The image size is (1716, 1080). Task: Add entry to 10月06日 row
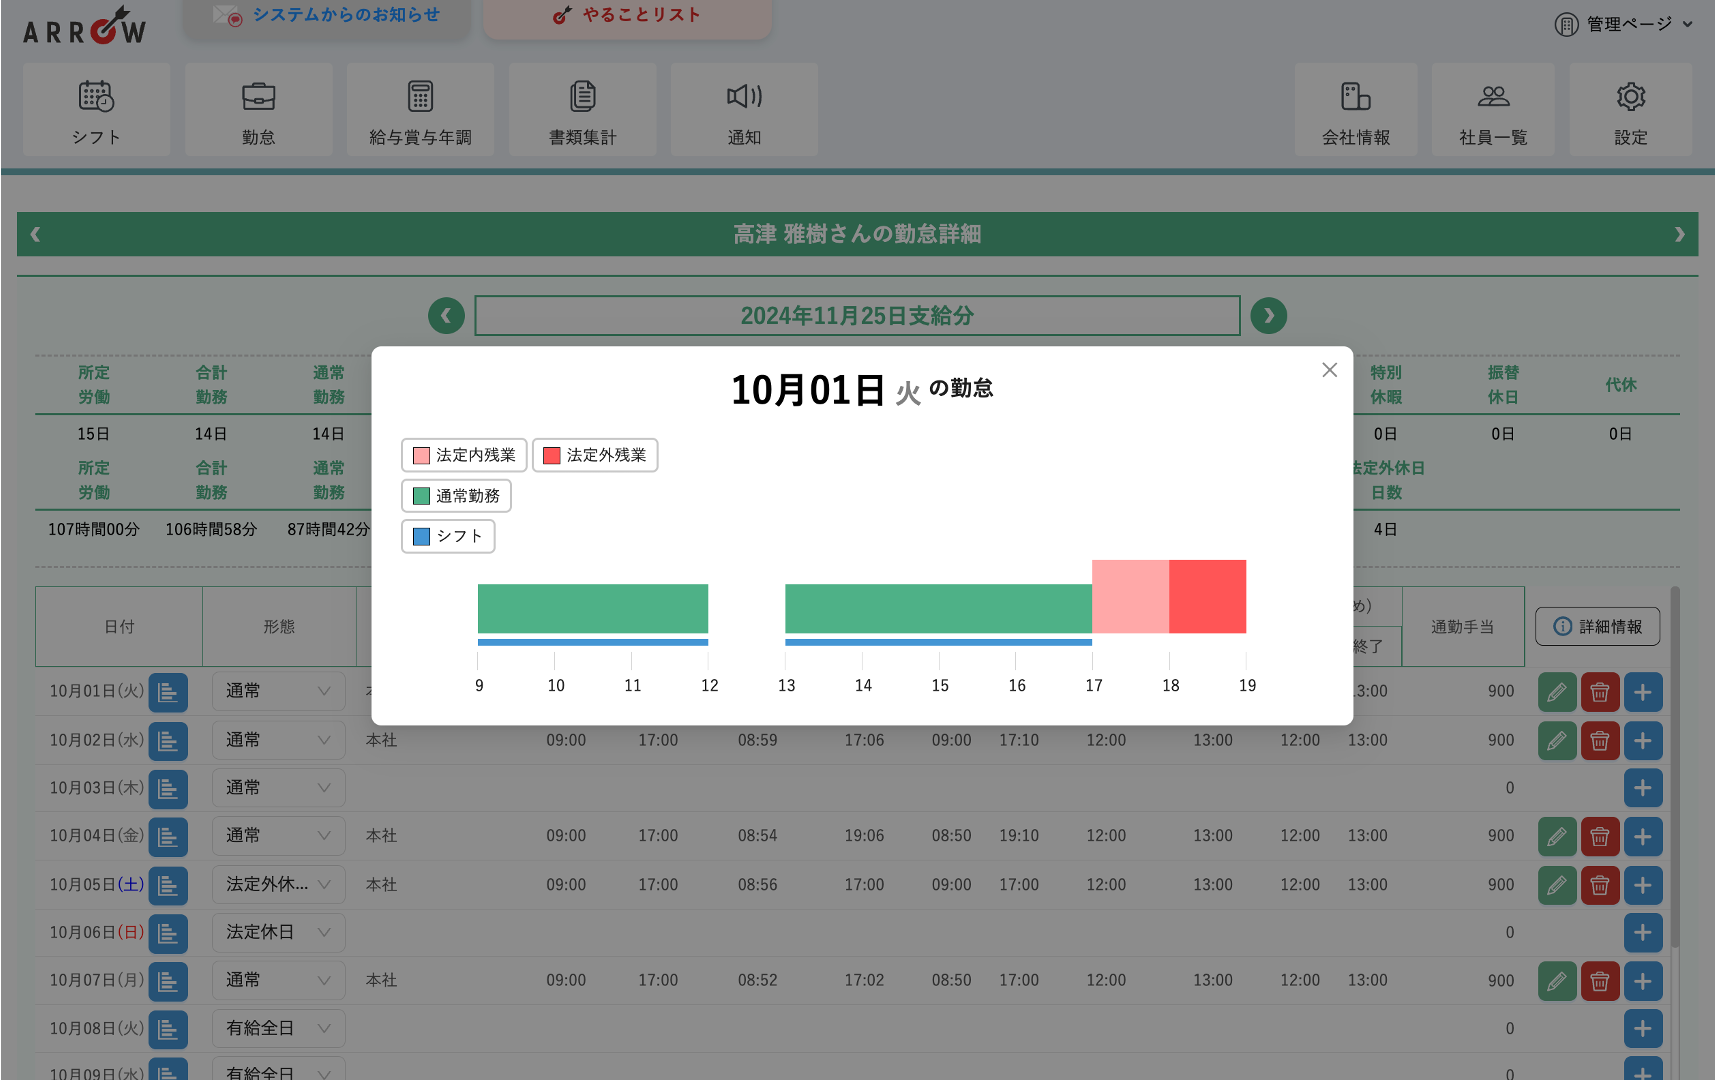[1643, 933]
